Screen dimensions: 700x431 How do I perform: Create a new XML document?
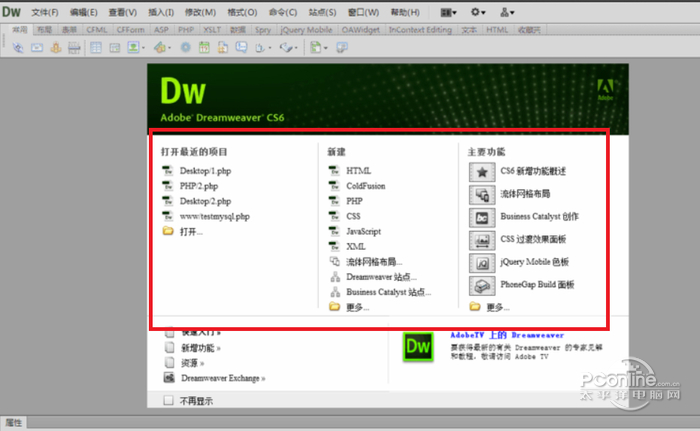pyautogui.click(x=356, y=247)
